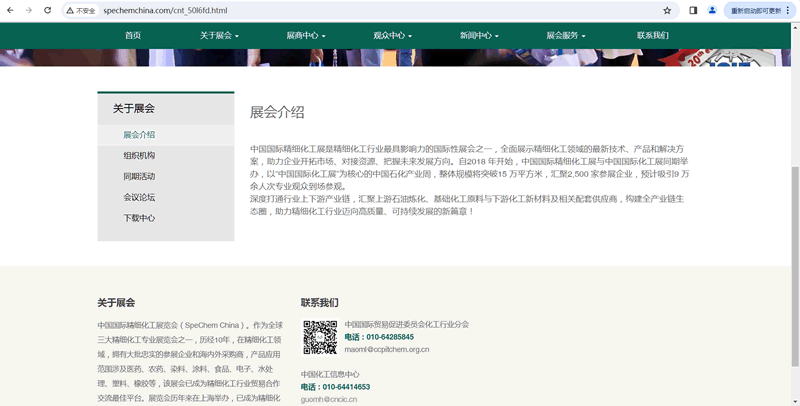Click the 不安全 site security indicator
The image size is (800, 406).
[x=81, y=10]
